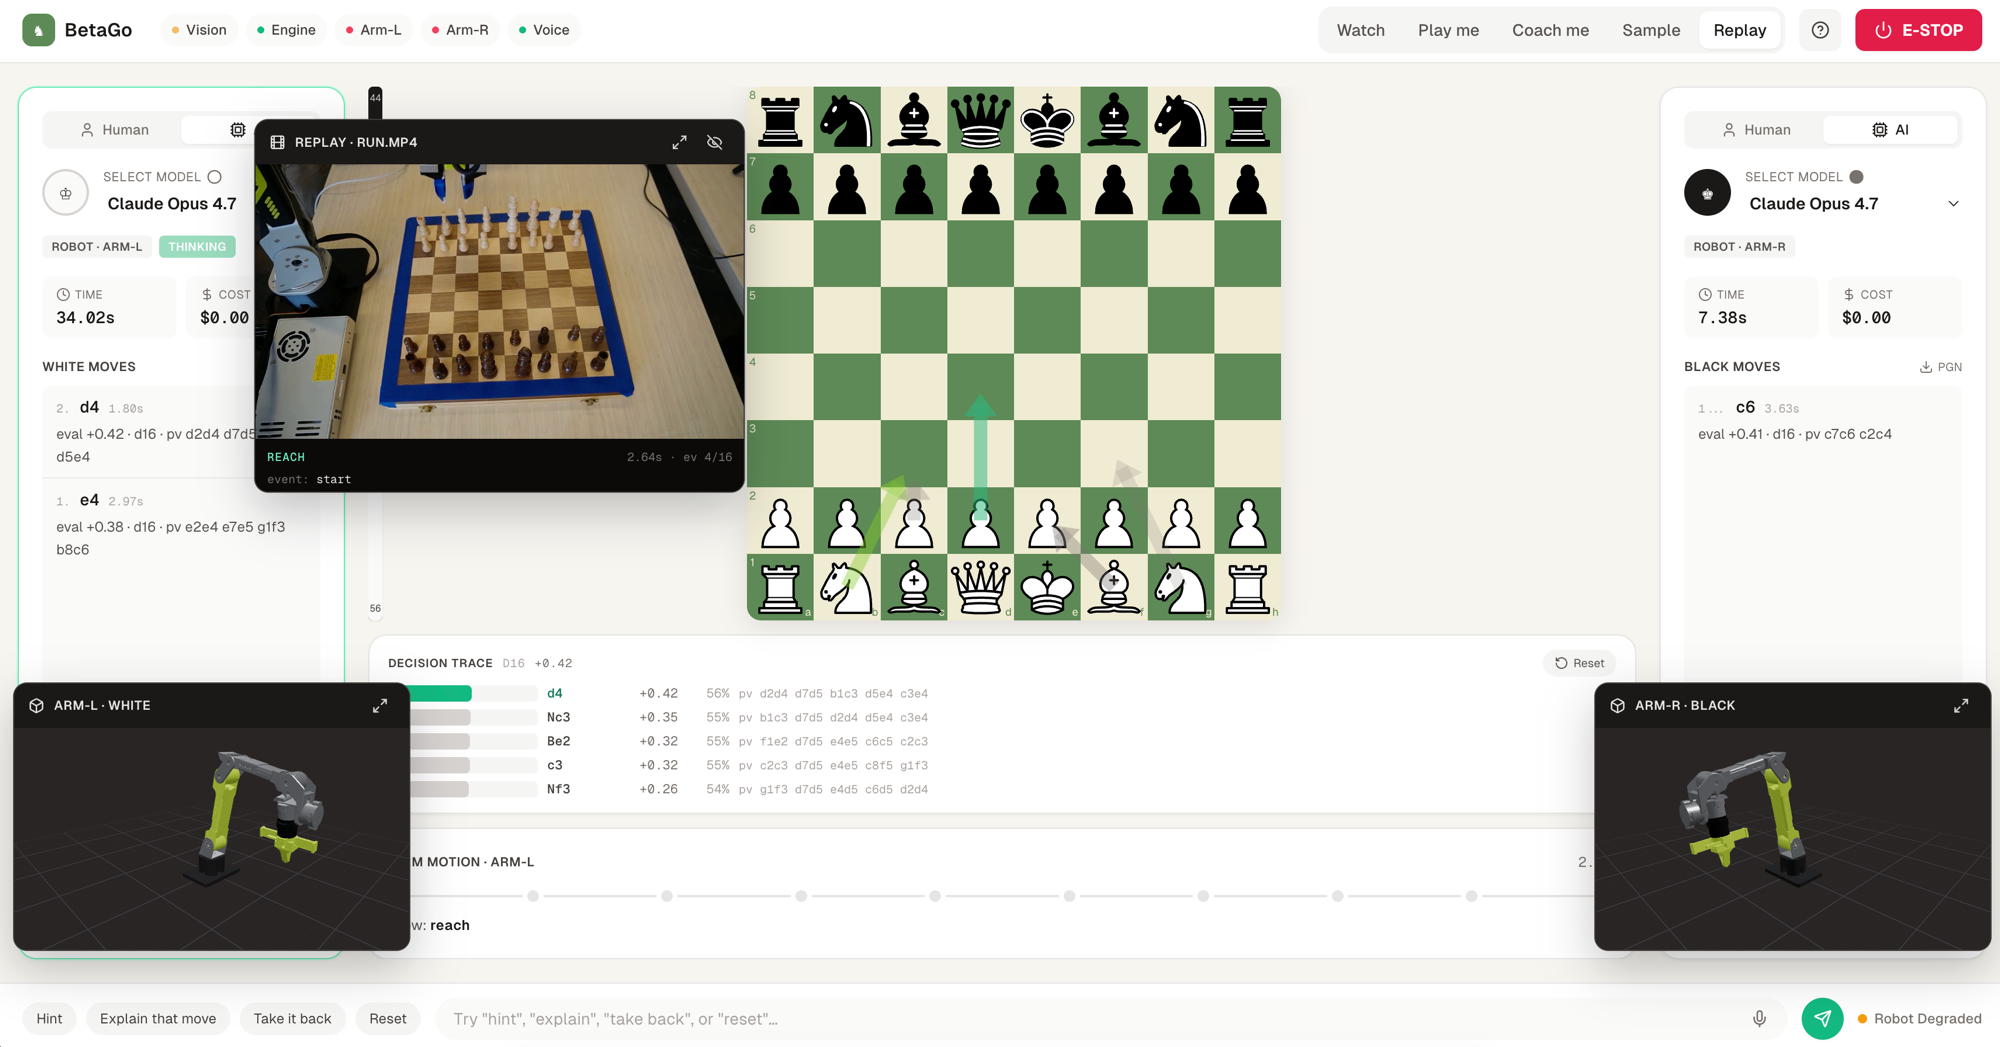This screenshot has height=1047, width=2000.
Task: Select the white pawn on d2
Action: (x=980, y=521)
